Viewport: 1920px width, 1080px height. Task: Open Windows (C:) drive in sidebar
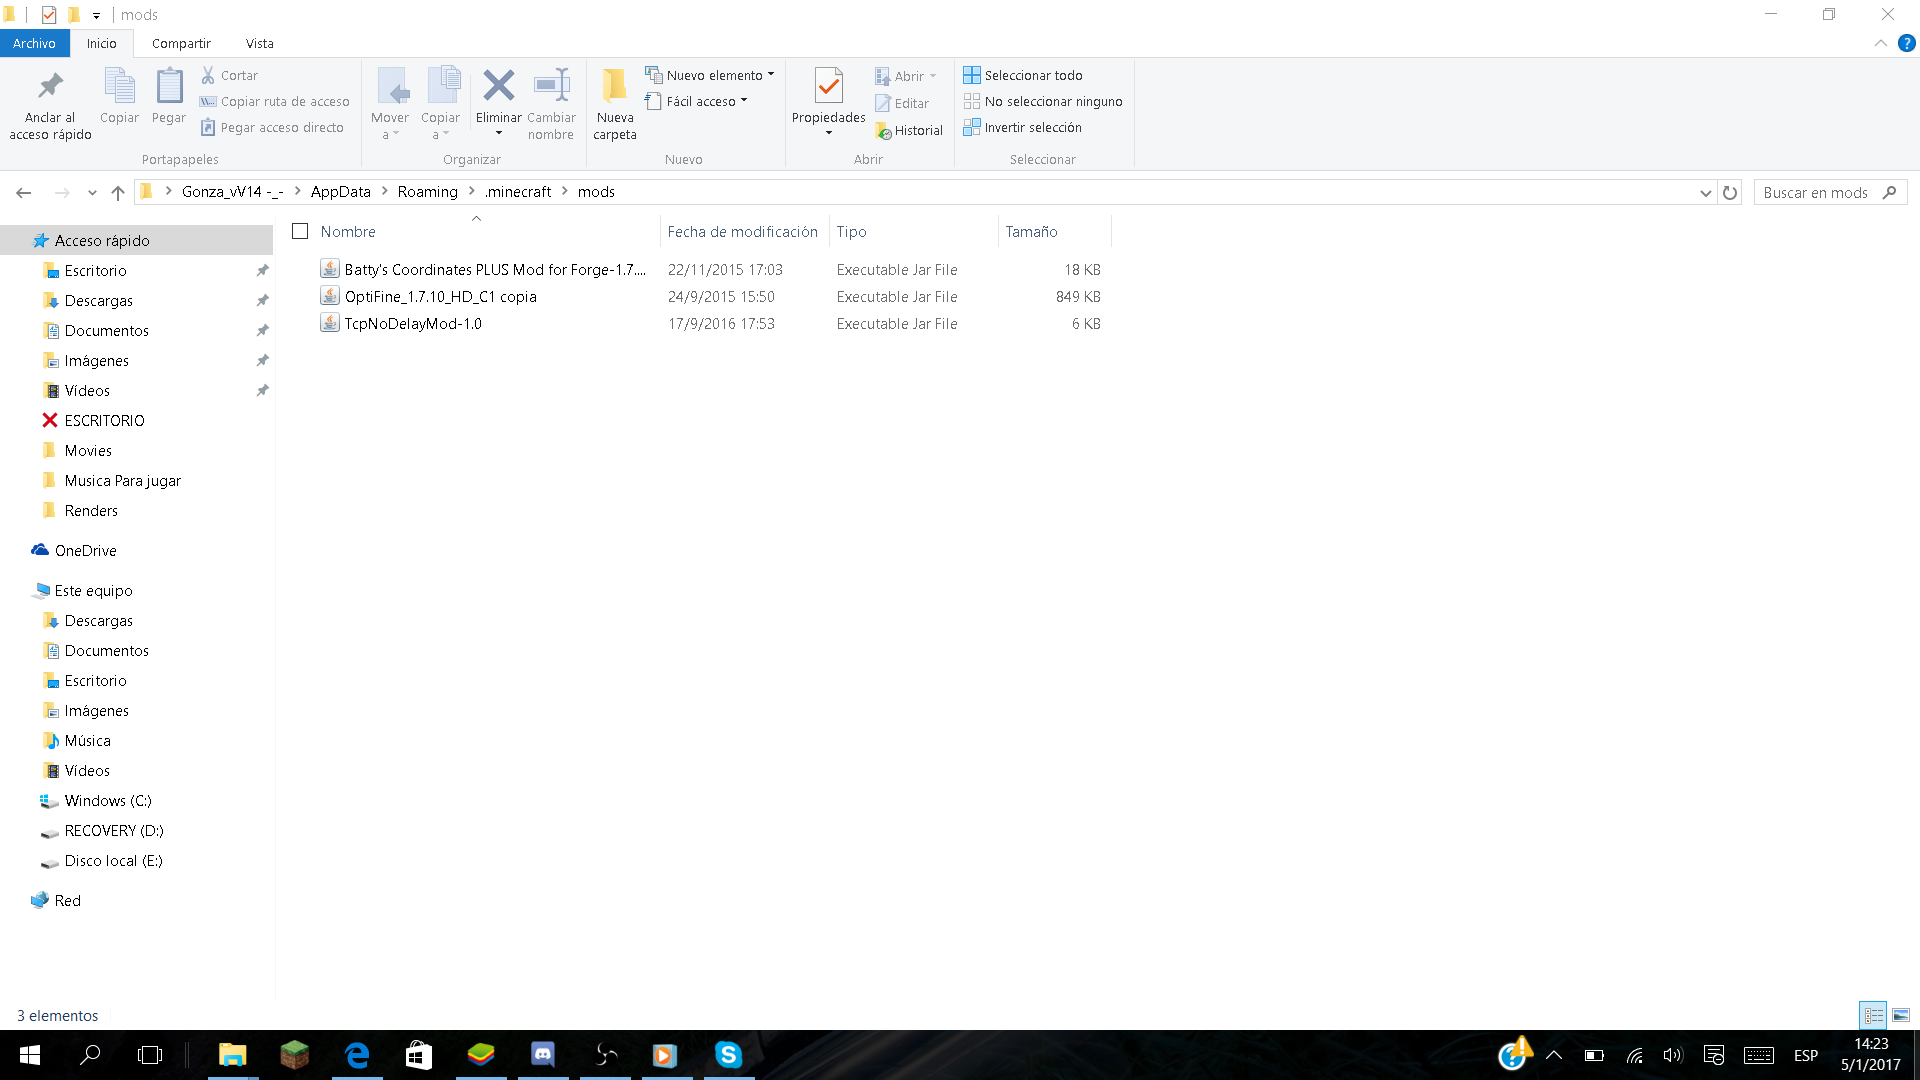click(x=108, y=801)
